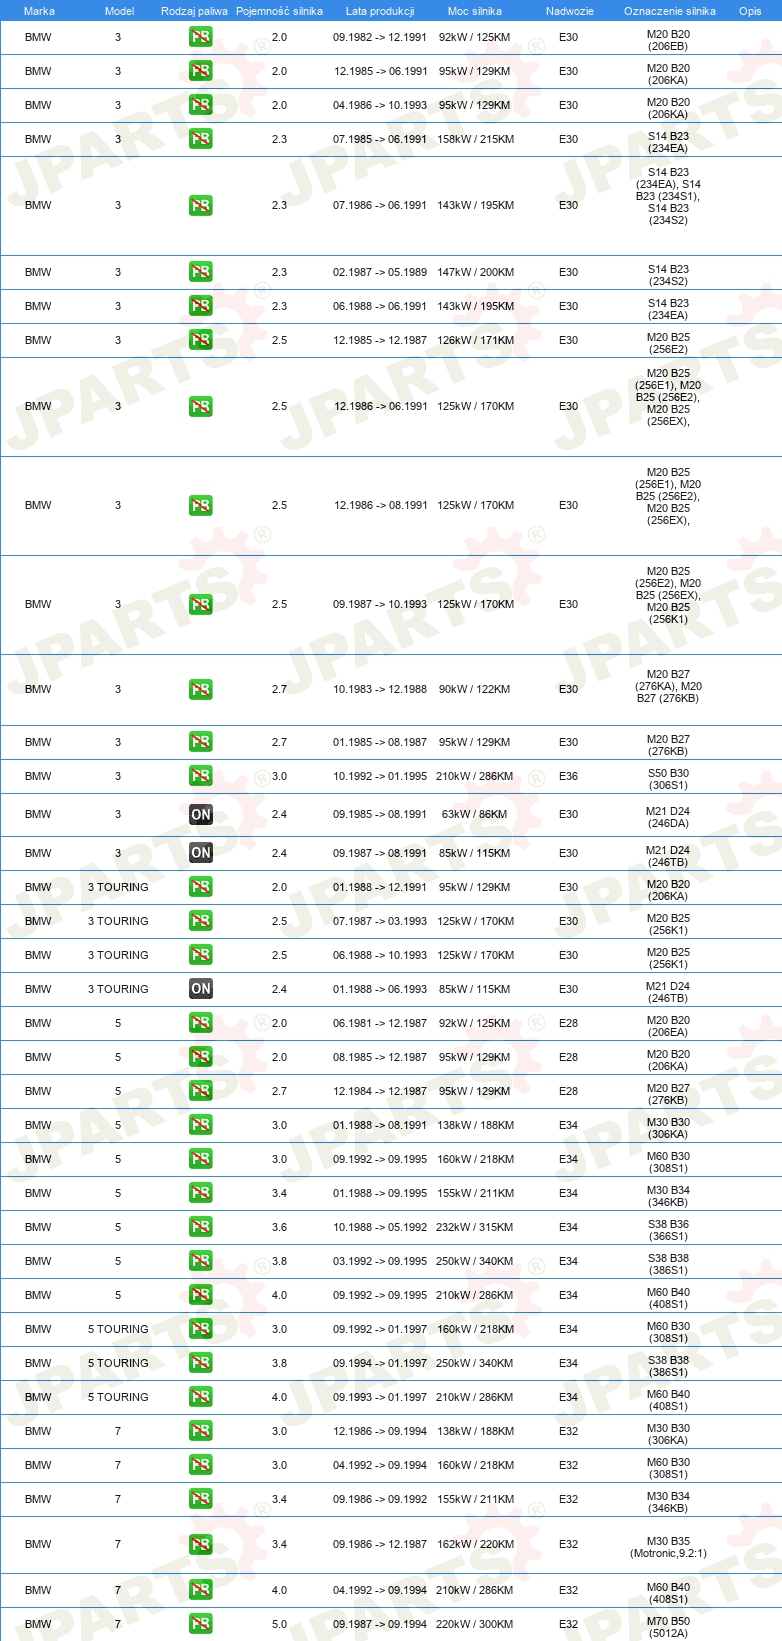
Task: Click the ON diesel icon in the 3 TOURING row
Action: click(x=201, y=989)
